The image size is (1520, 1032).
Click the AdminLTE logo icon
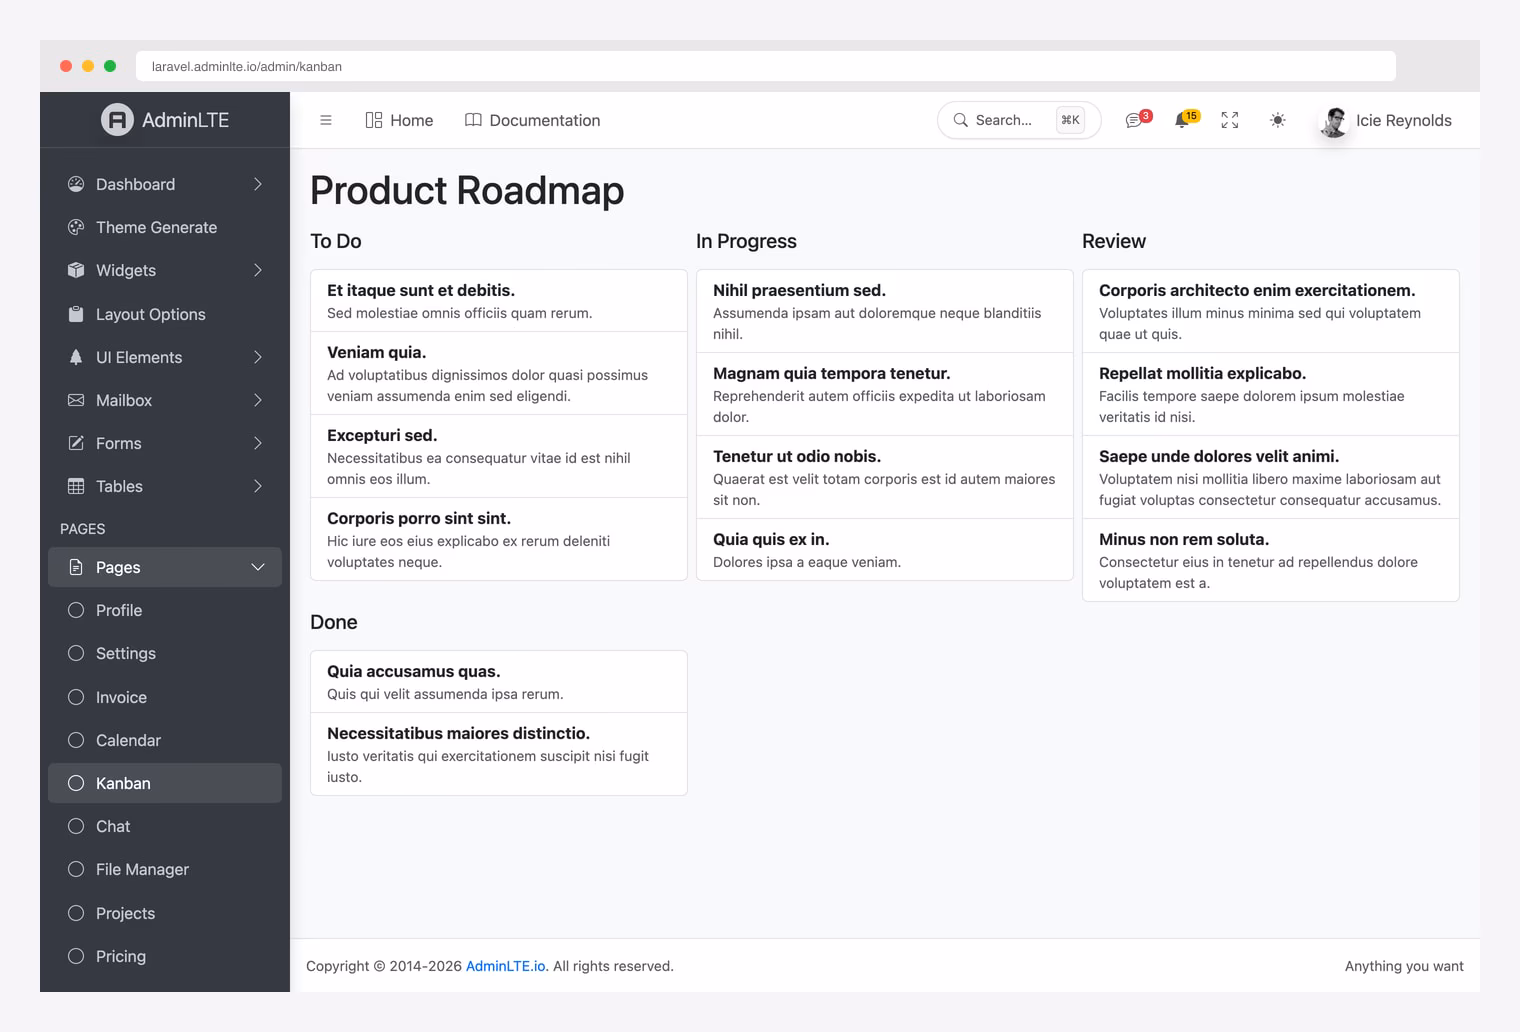[x=117, y=120]
